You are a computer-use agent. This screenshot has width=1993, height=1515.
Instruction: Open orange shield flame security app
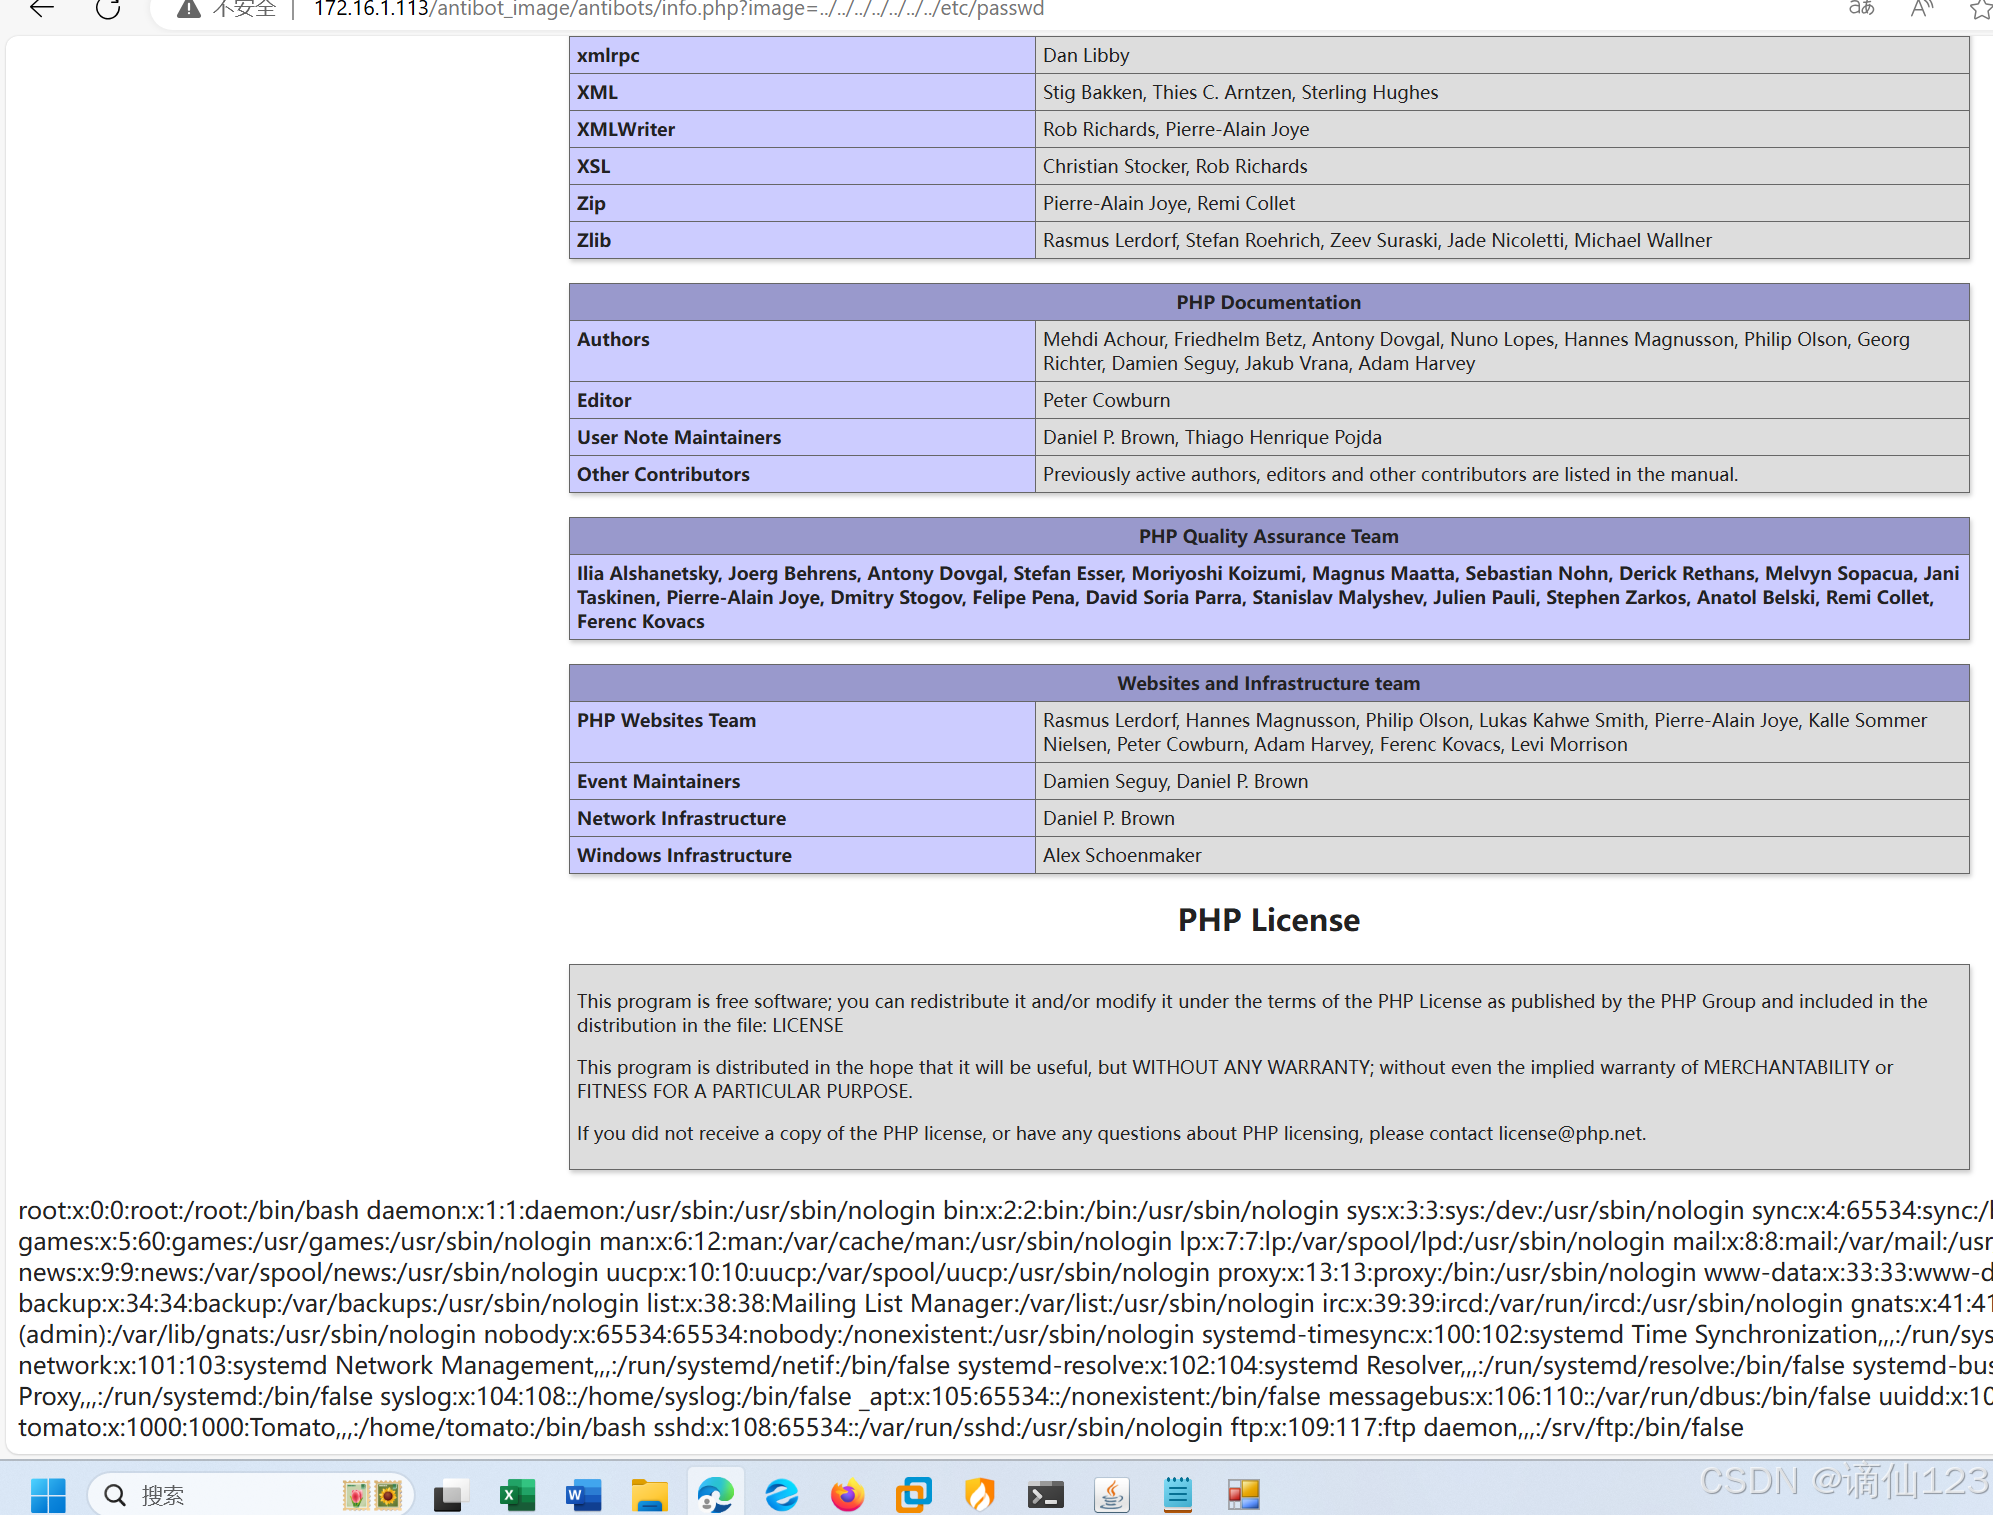[x=979, y=1495]
